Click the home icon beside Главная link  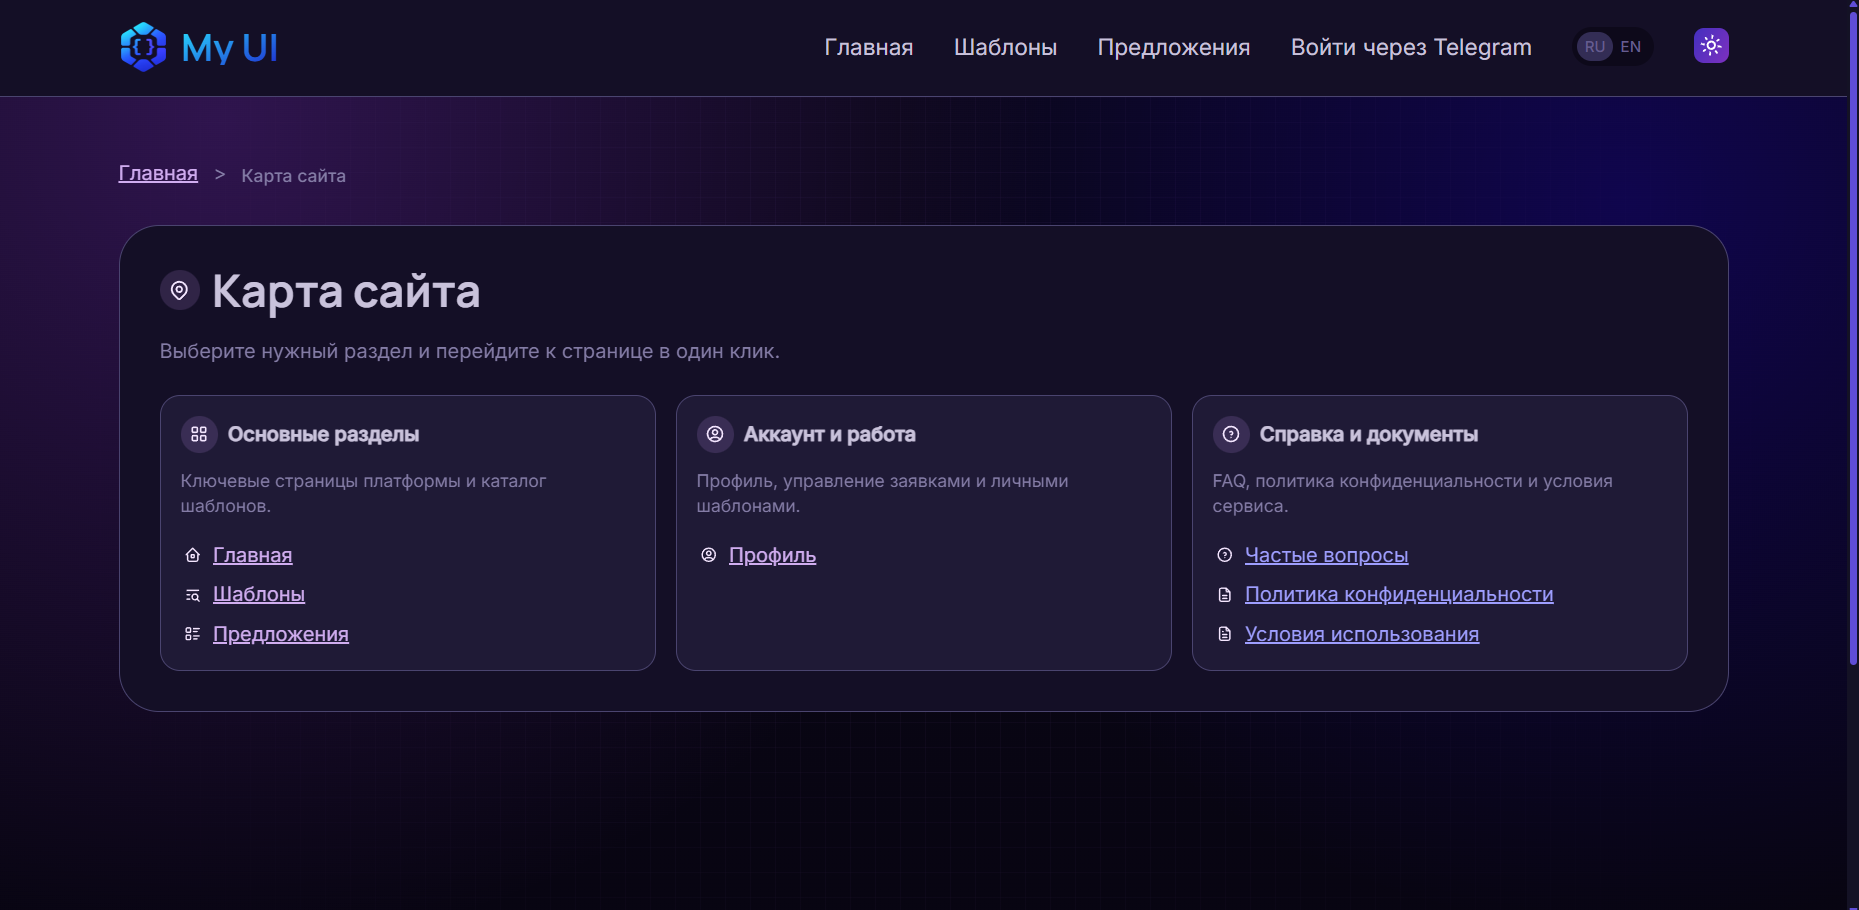(x=193, y=555)
